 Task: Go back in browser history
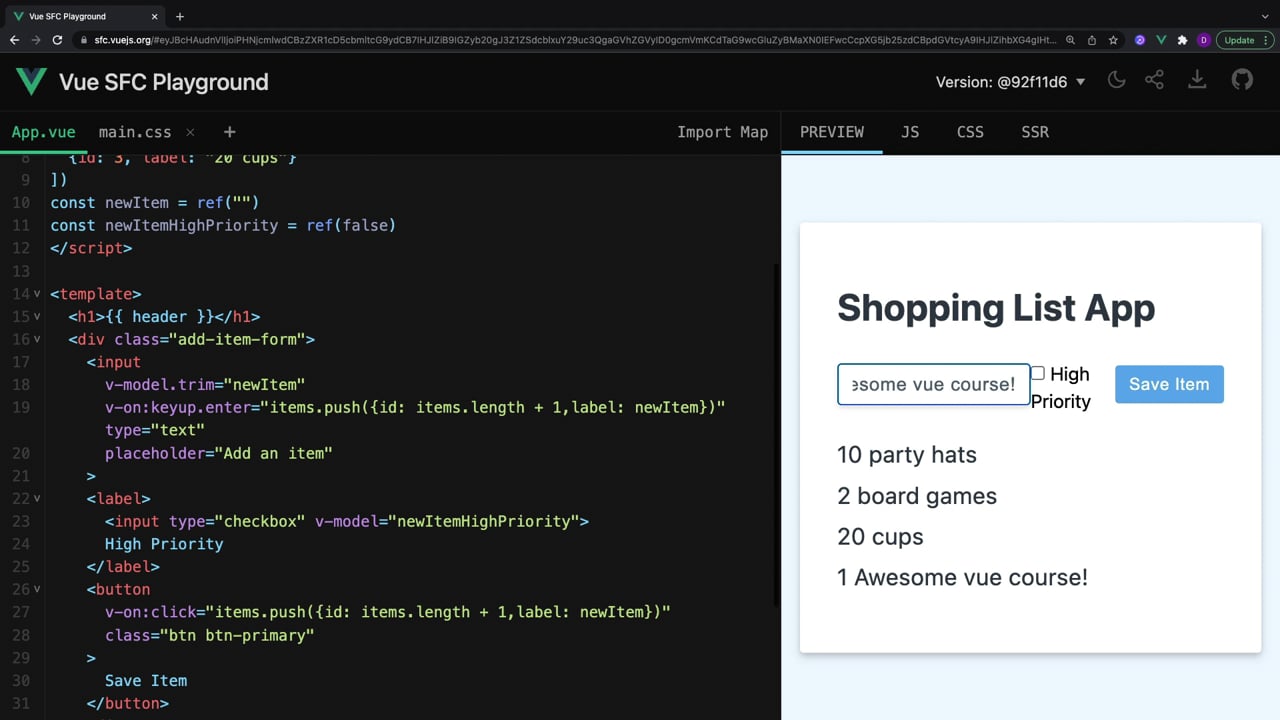click(x=14, y=40)
